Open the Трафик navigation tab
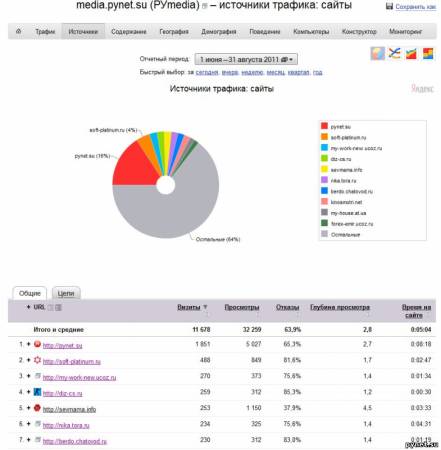The image size is (441, 450). pyautogui.click(x=45, y=32)
